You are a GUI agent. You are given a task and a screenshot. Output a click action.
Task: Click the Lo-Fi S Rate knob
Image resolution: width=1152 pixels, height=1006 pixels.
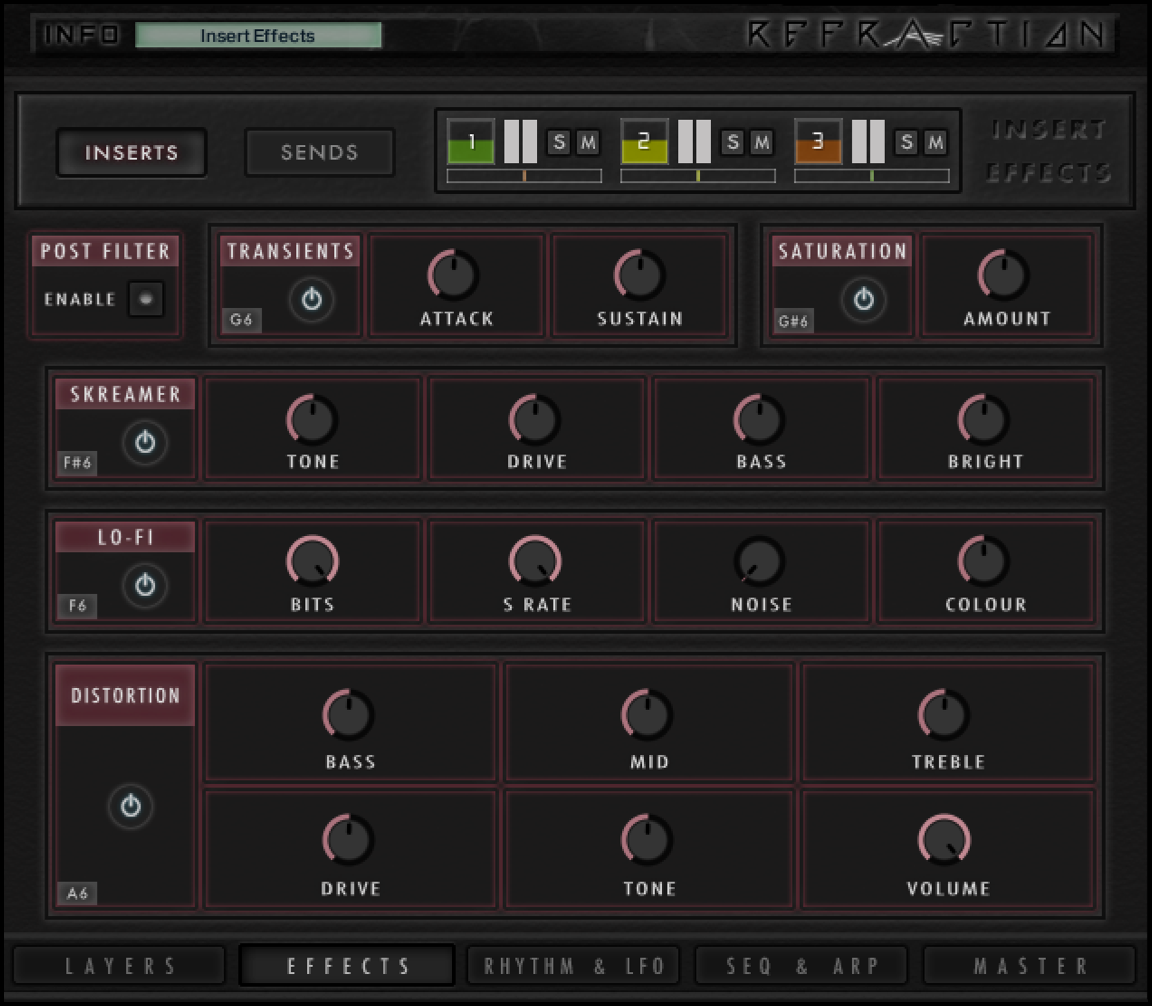[x=535, y=561]
